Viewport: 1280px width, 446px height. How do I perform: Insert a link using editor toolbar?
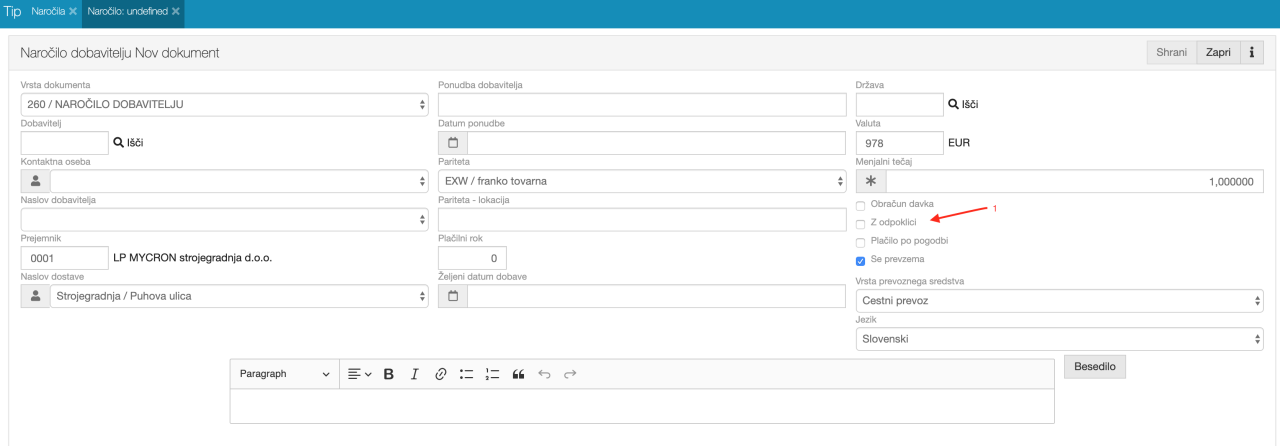(440, 374)
